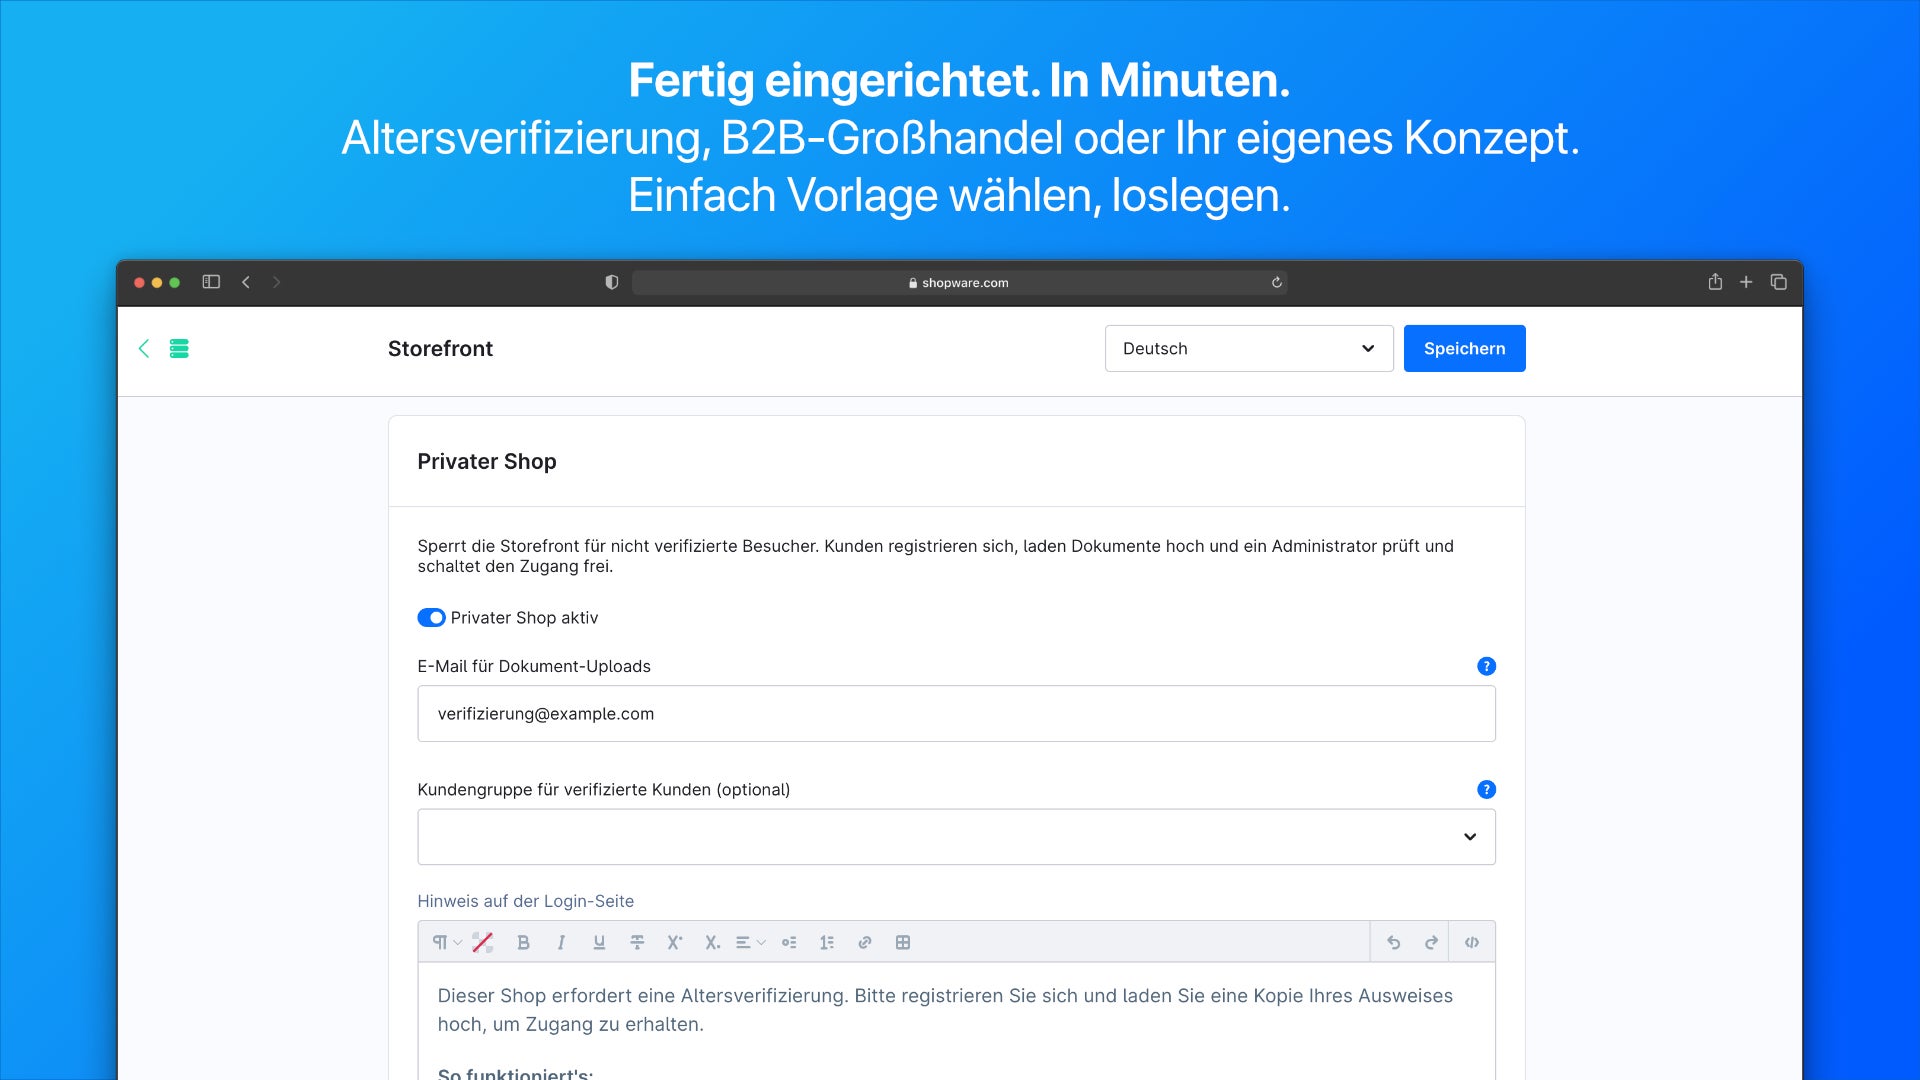This screenshot has width=1920, height=1080.
Task: Click the Speichern button
Action: pyautogui.click(x=1464, y=348)
